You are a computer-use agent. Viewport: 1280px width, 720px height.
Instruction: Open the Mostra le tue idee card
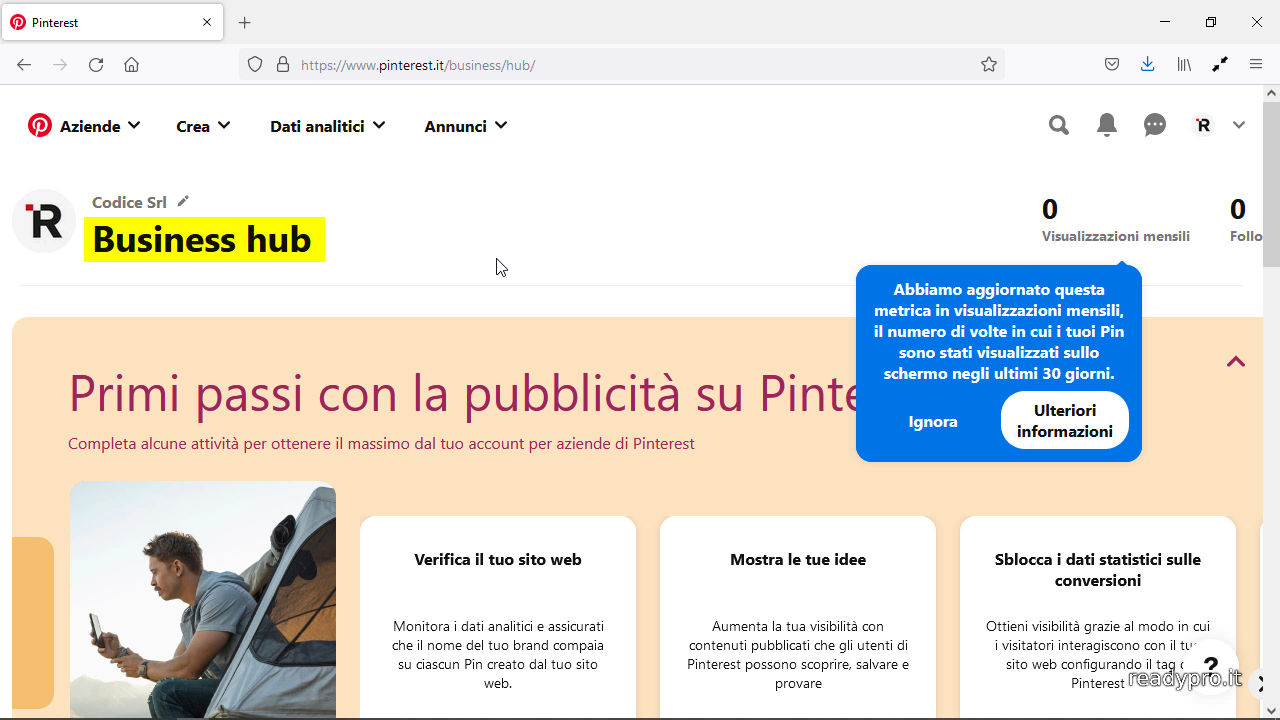(x=798, y=617)
